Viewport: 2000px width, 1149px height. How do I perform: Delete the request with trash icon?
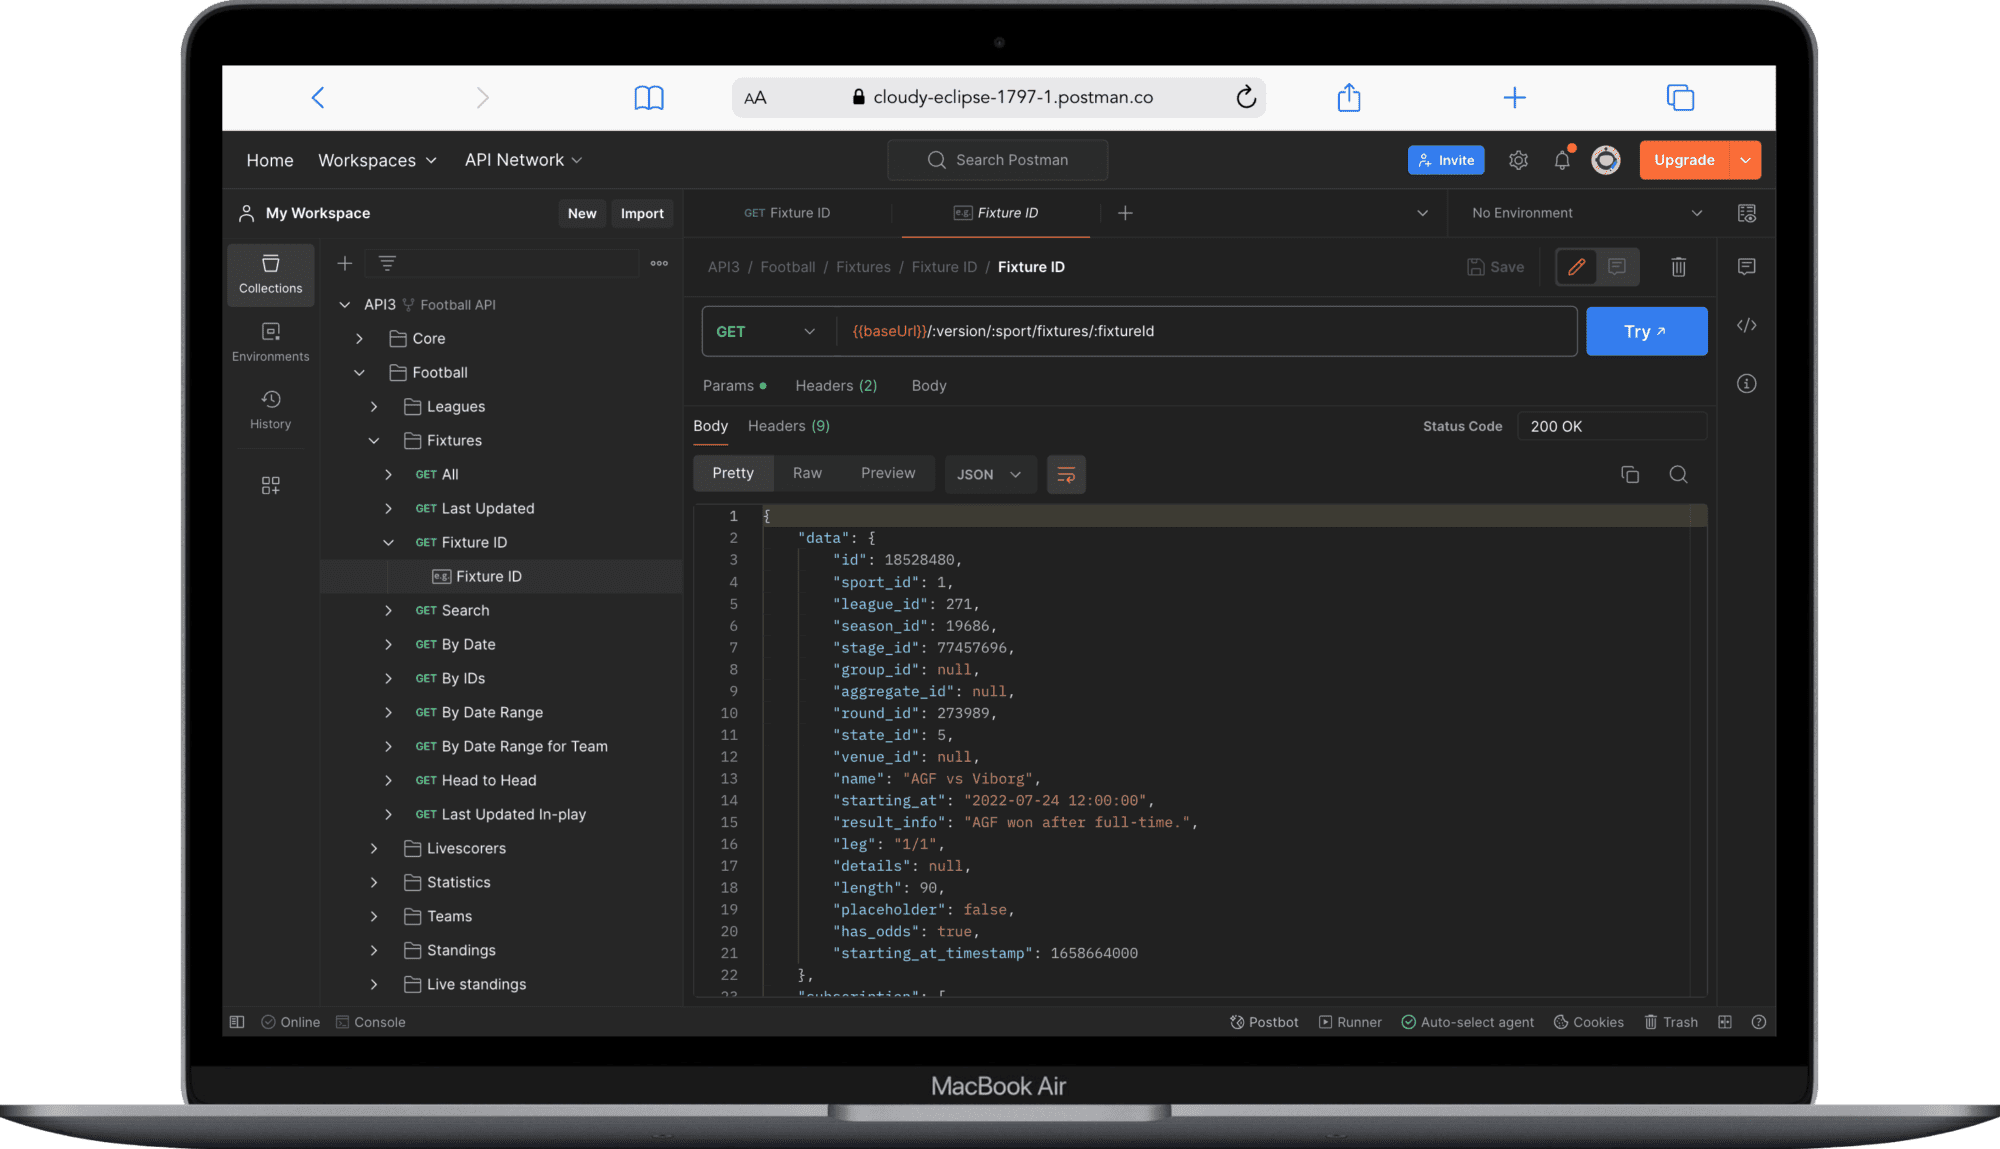1678,267
